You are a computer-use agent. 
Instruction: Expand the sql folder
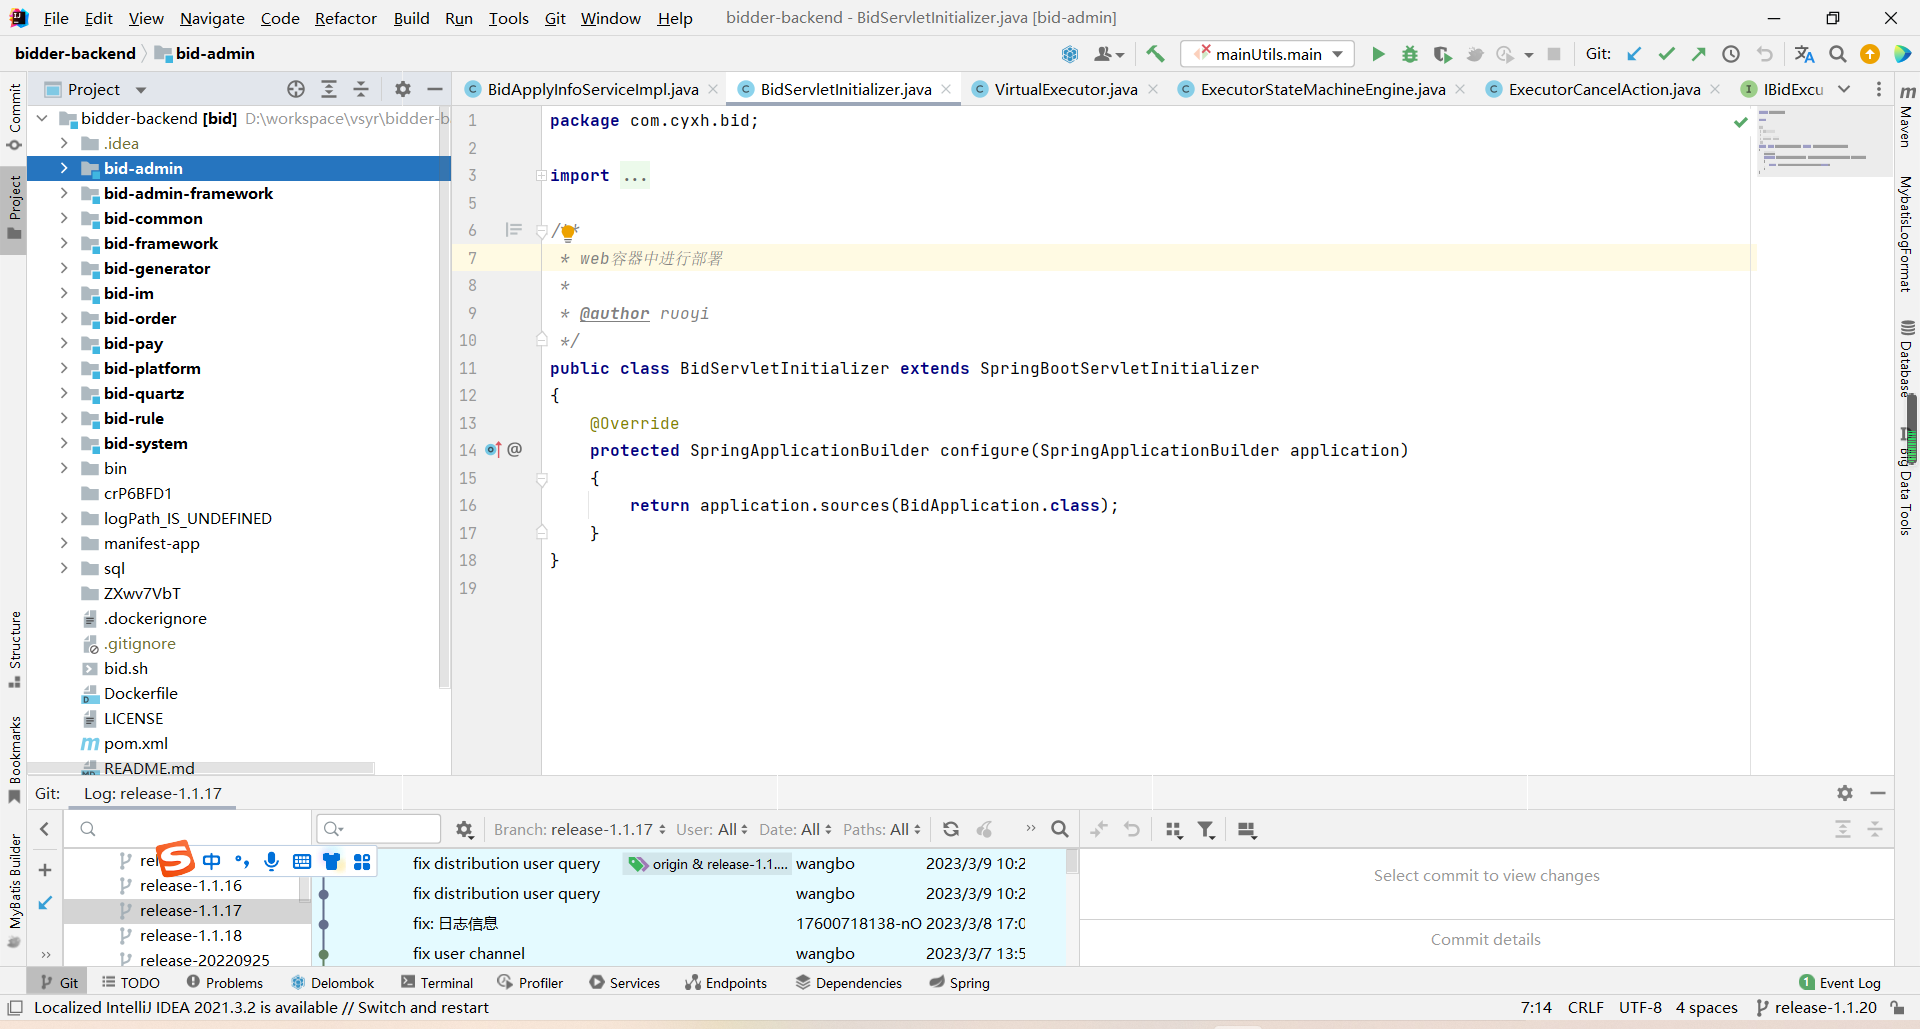pyautogui.click(x=64, y=568)
